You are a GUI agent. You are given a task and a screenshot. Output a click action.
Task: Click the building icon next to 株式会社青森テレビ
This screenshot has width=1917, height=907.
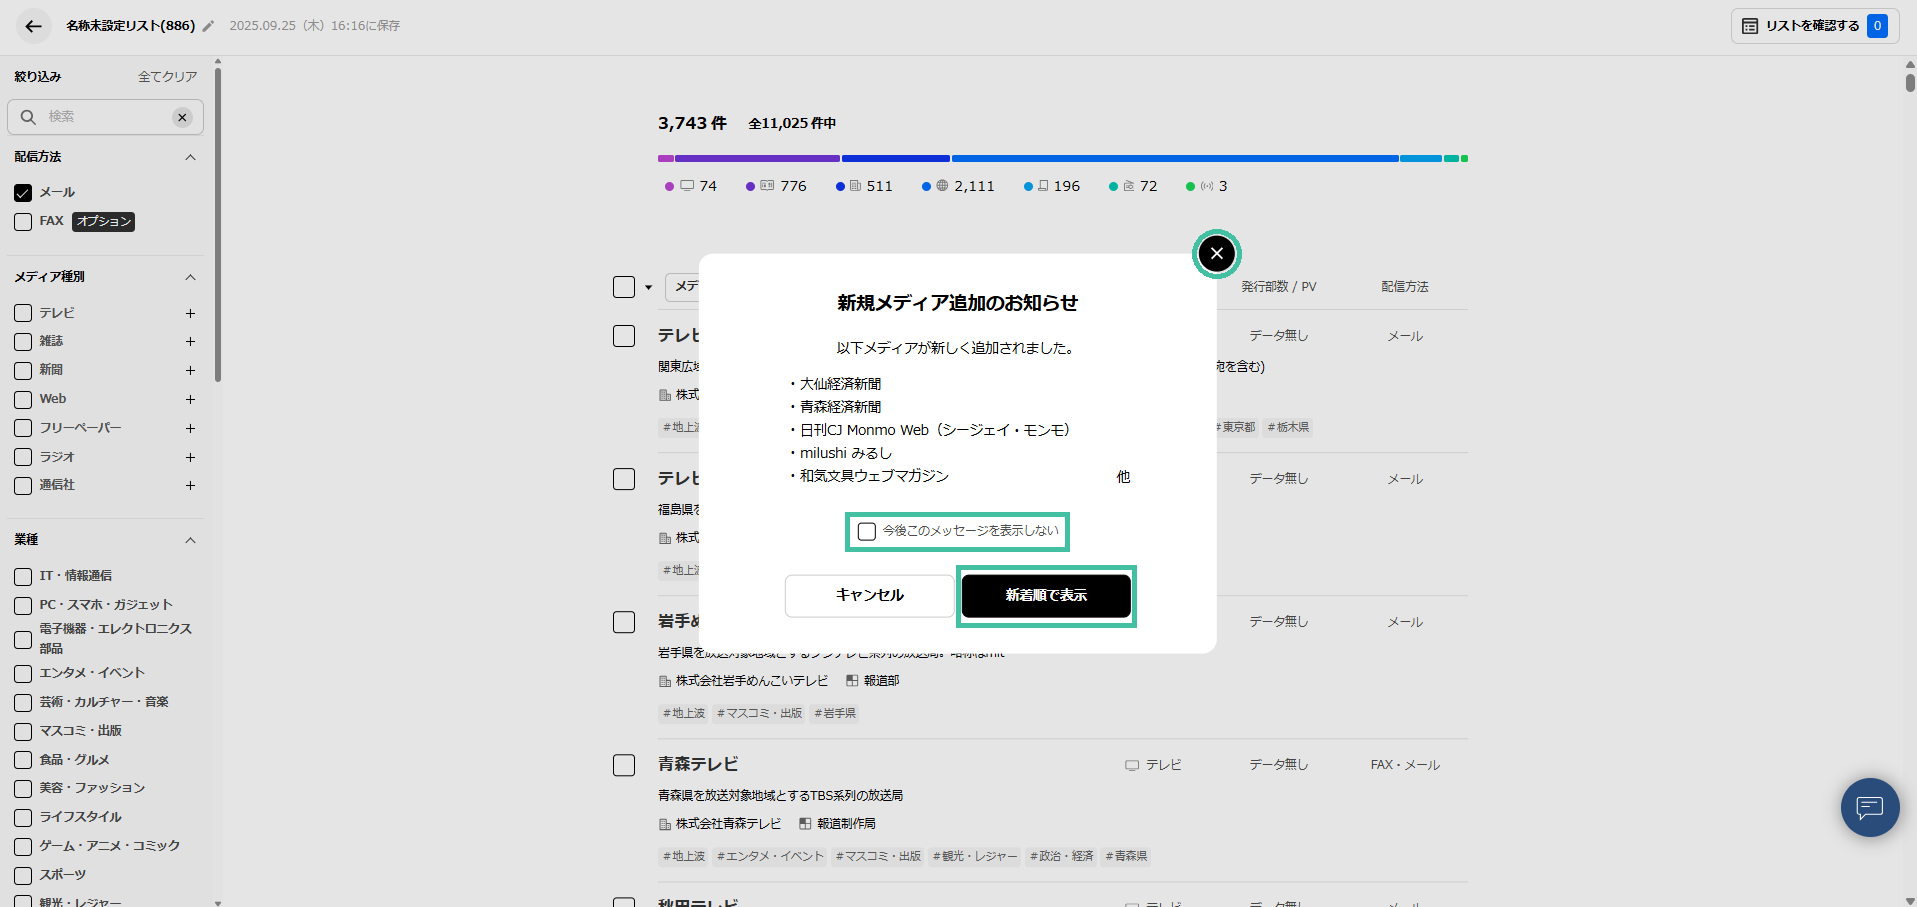[x=666, y=823]
